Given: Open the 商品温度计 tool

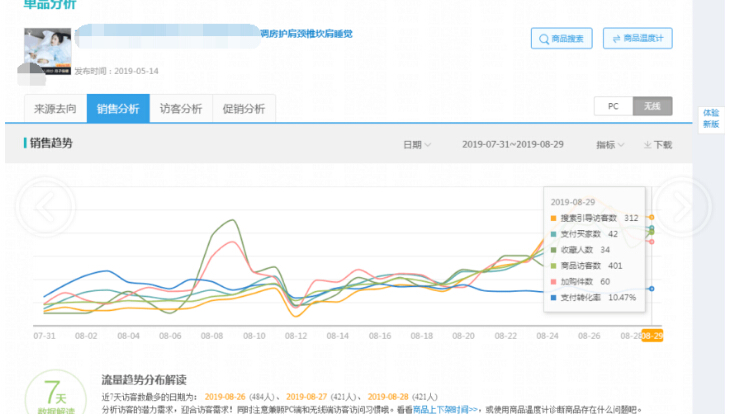Looking at the screenshot, I should click(638, 39).
